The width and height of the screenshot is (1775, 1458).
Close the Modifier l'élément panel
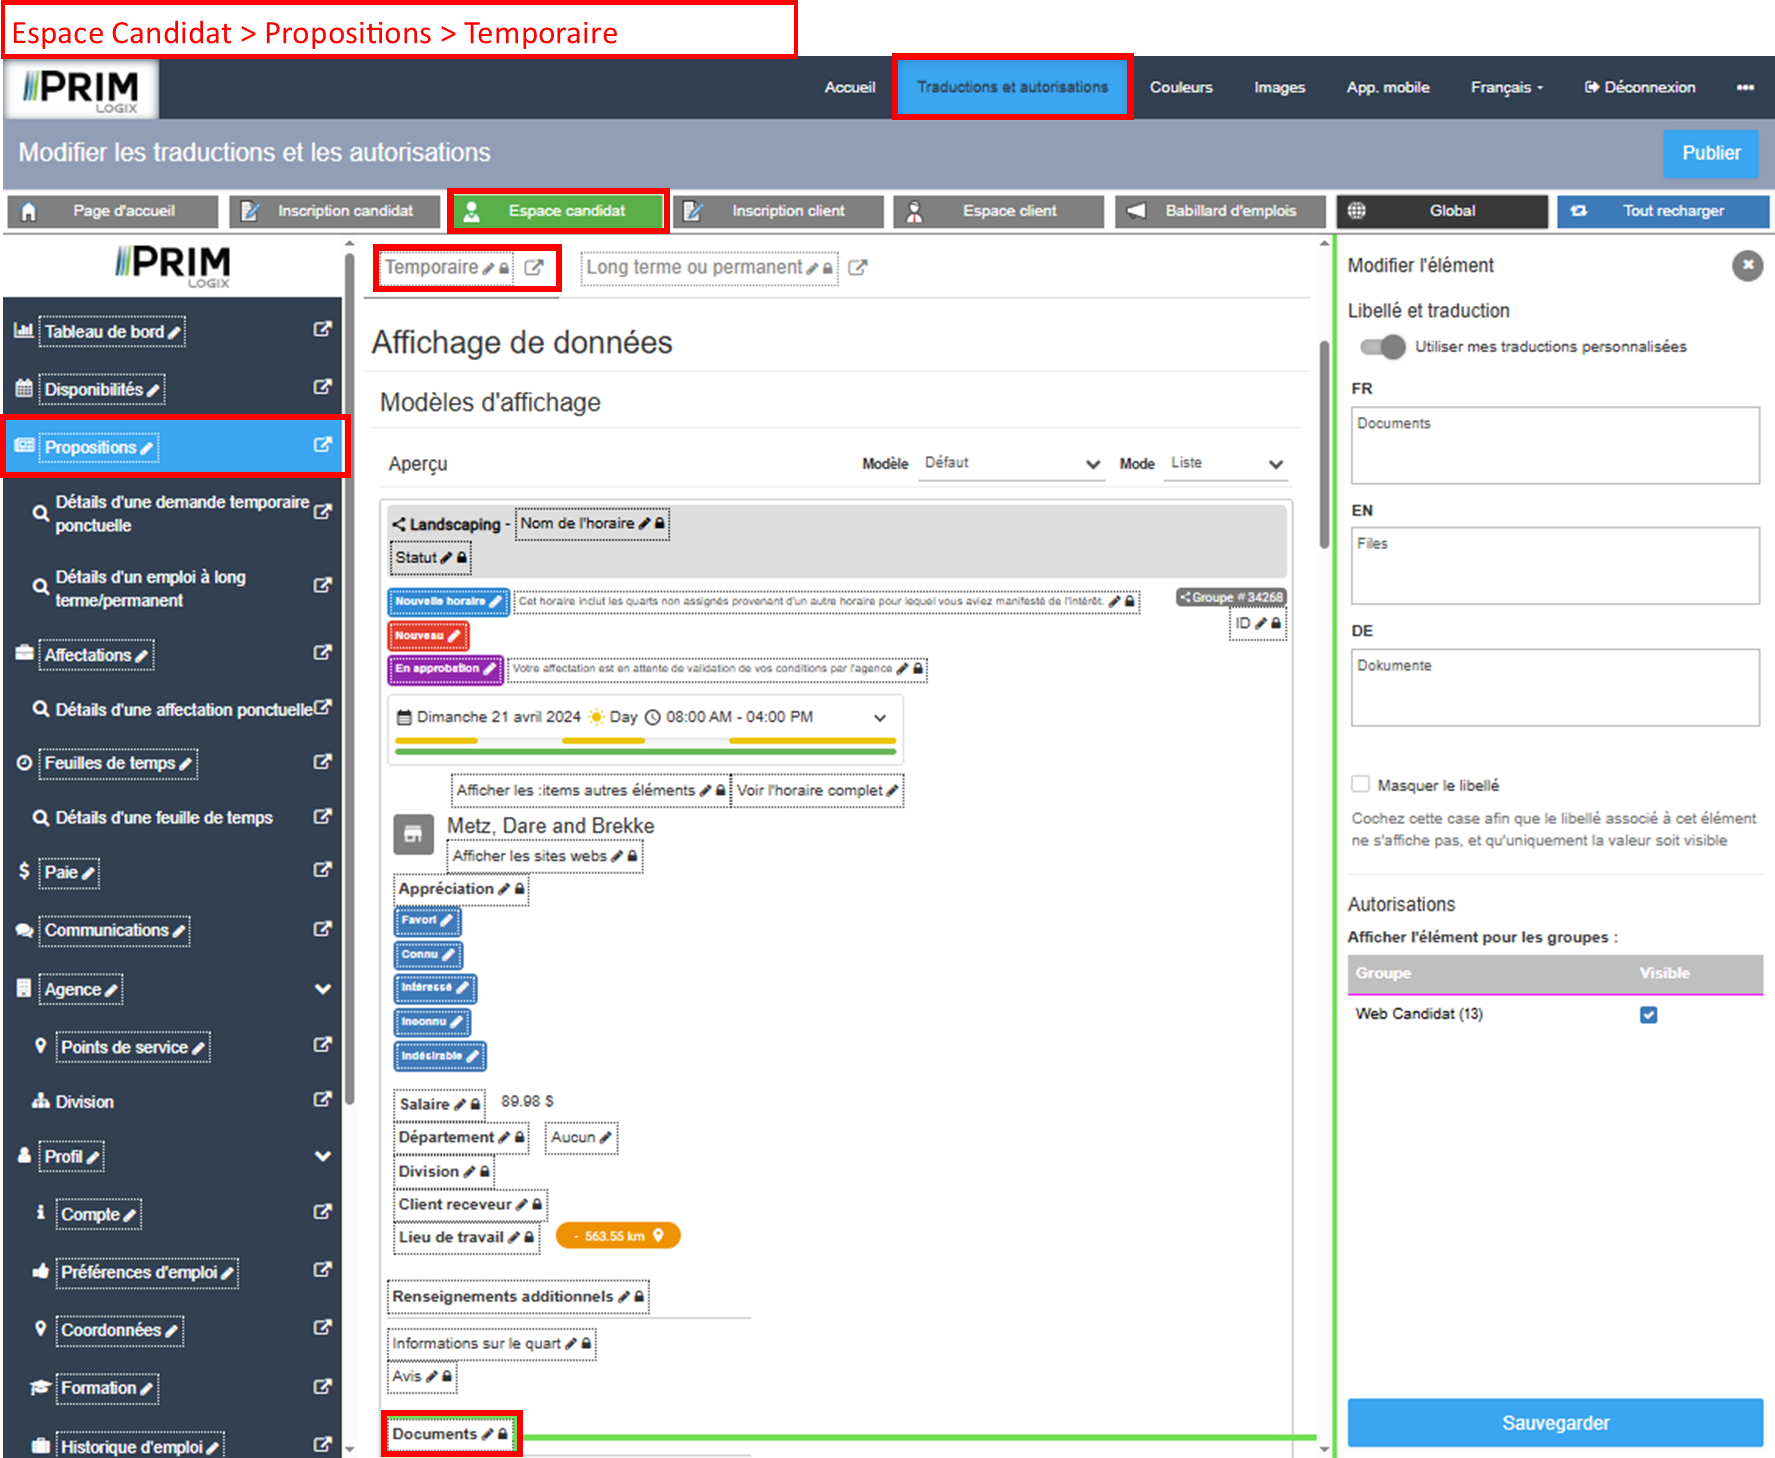coord(1747,265)
